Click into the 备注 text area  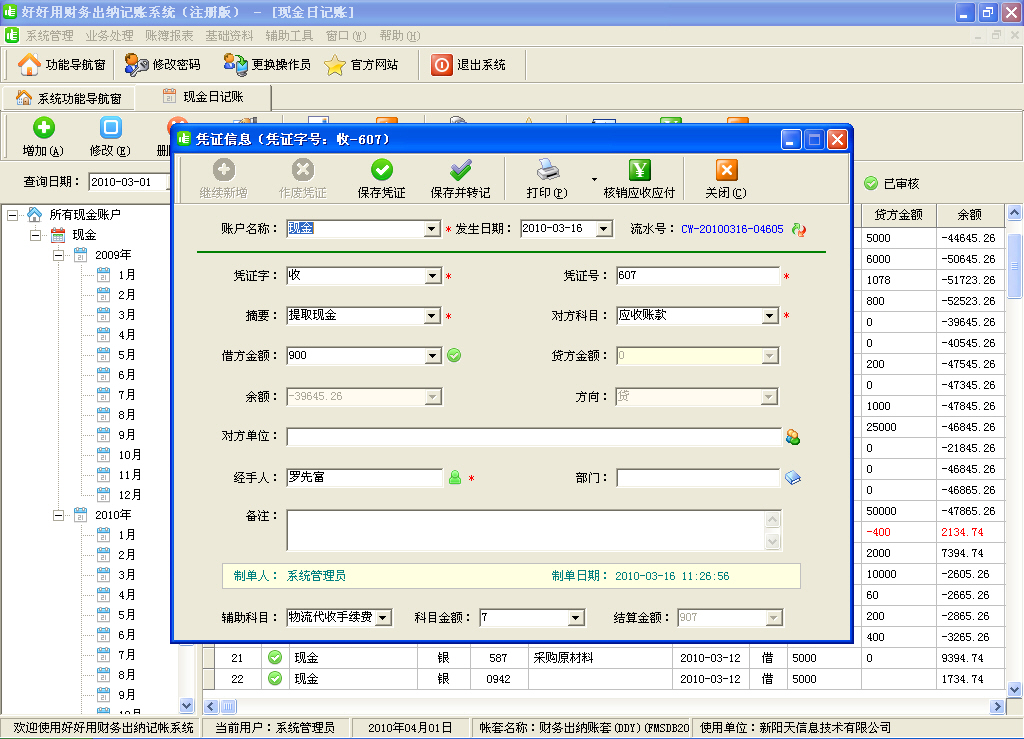tap(525, 530)
